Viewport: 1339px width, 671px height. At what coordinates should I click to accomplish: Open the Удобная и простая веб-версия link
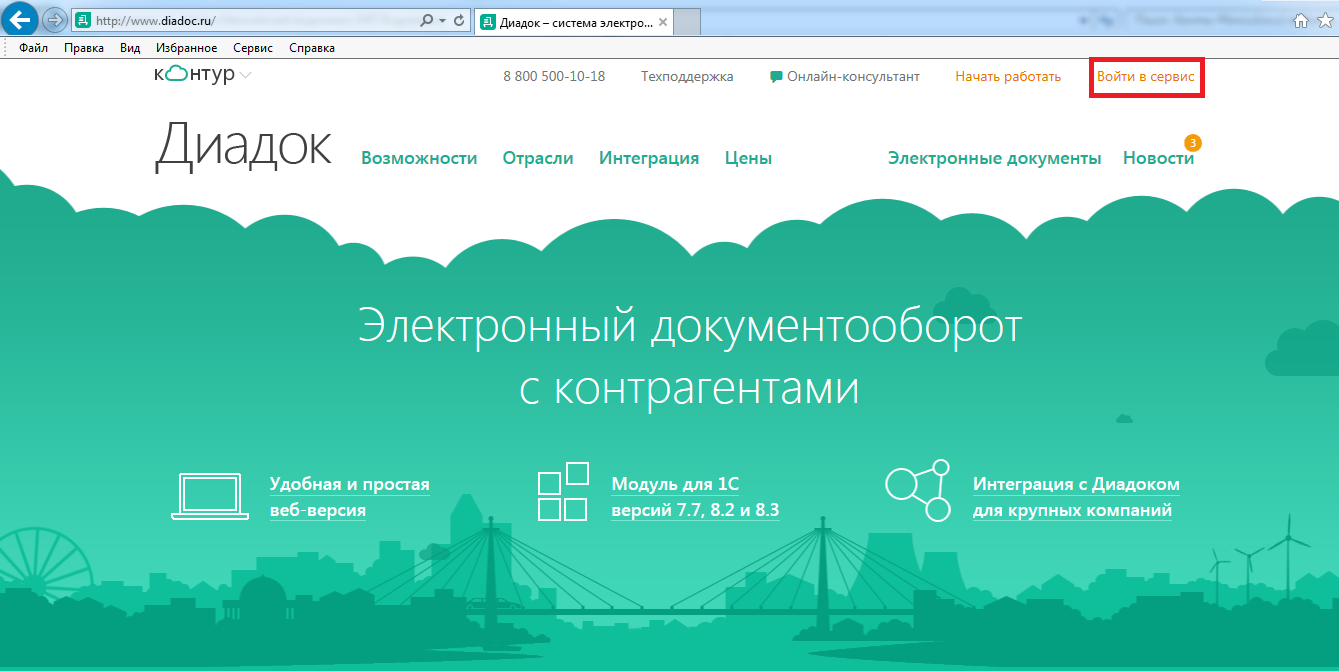[350, 497]
